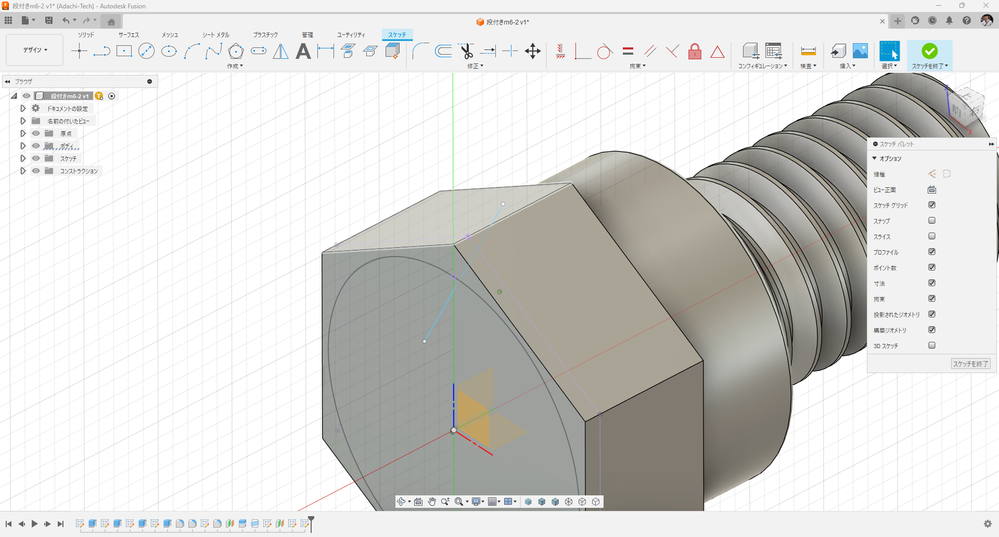Apply the Perpendicular constraint
Viewport: 999px width, 537px height.
click(672, 52)
